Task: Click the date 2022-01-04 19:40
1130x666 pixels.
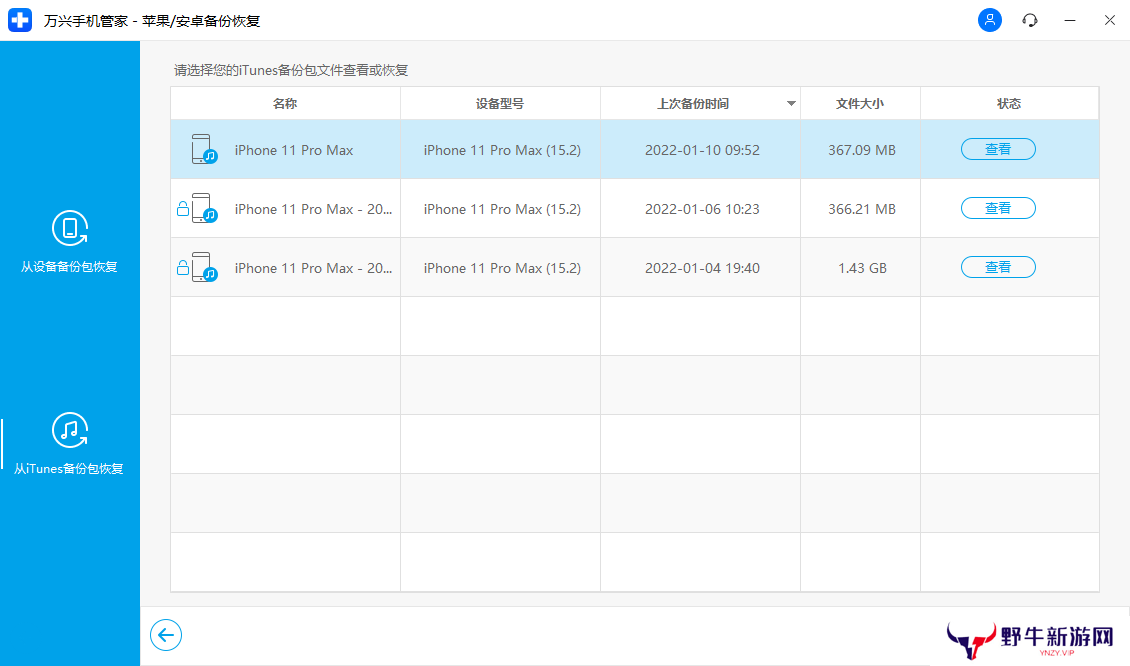Action: tap(702, 268)
